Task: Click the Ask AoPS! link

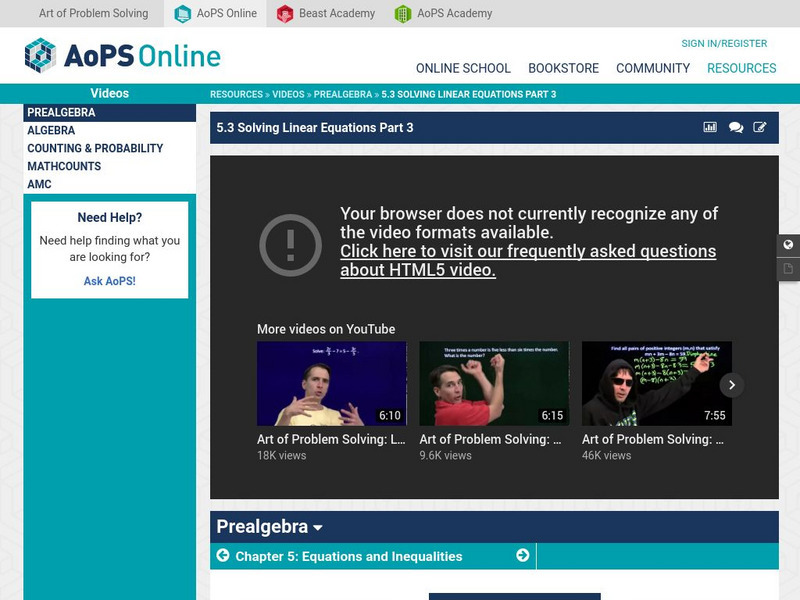Action: pos(110,281)
